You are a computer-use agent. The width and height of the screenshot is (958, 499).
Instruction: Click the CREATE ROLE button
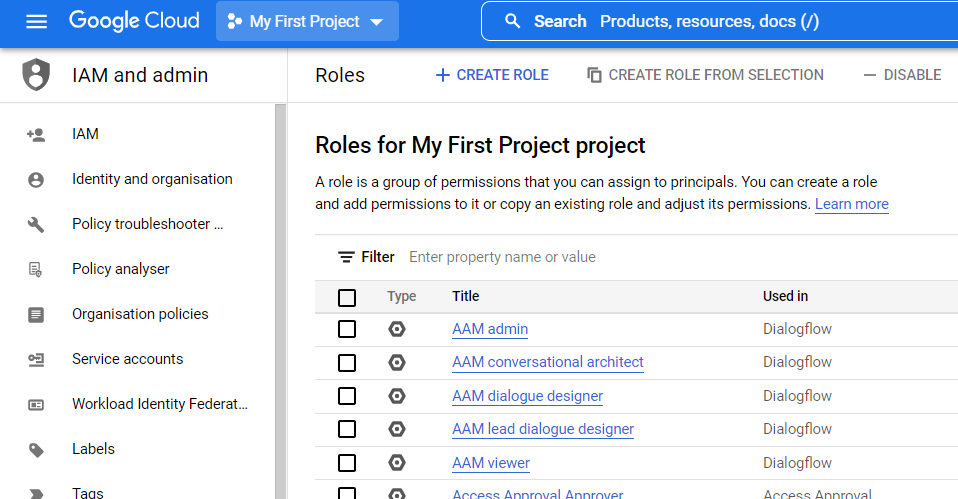(492, 75)
